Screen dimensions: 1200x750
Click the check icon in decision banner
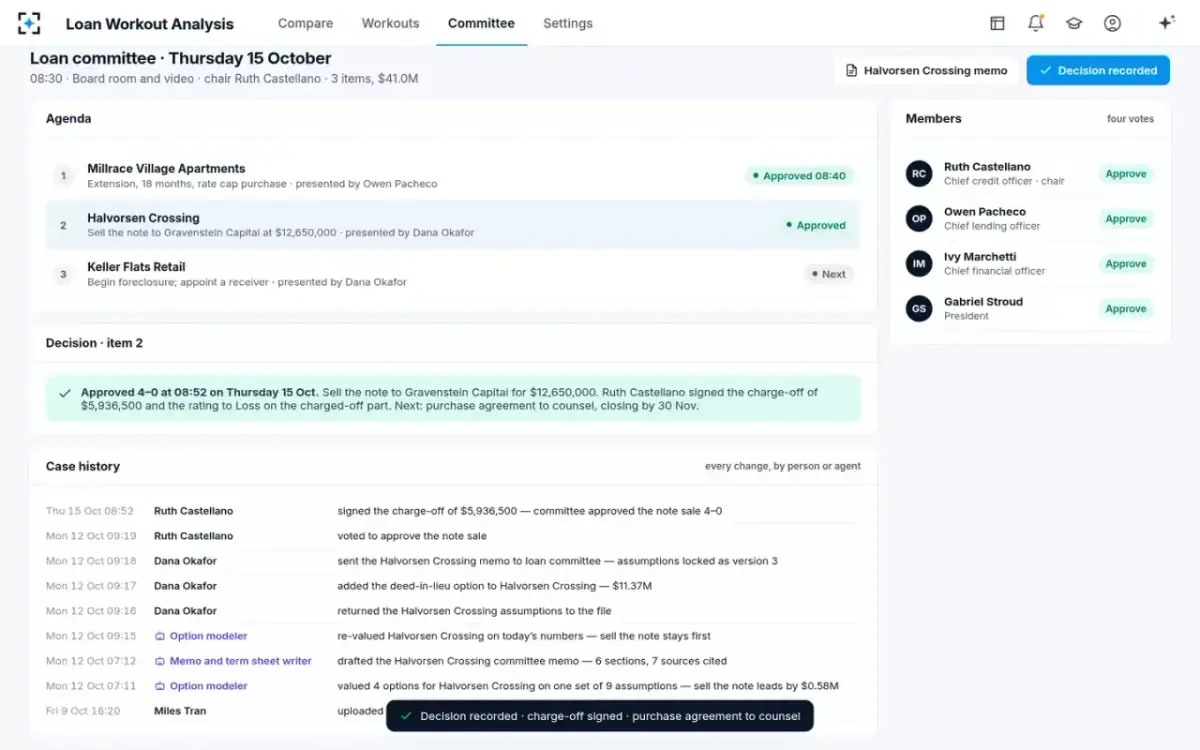65,393
